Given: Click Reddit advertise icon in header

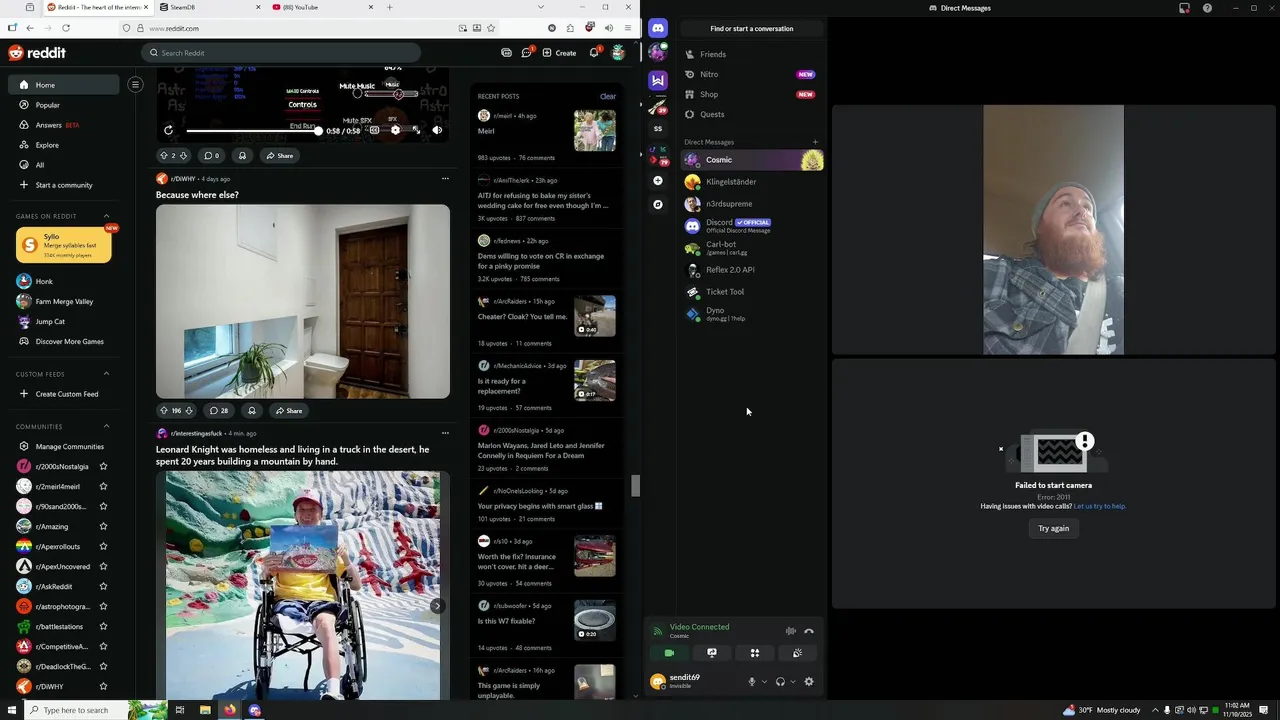Looking at the screenshot, I should click(506, 52).
